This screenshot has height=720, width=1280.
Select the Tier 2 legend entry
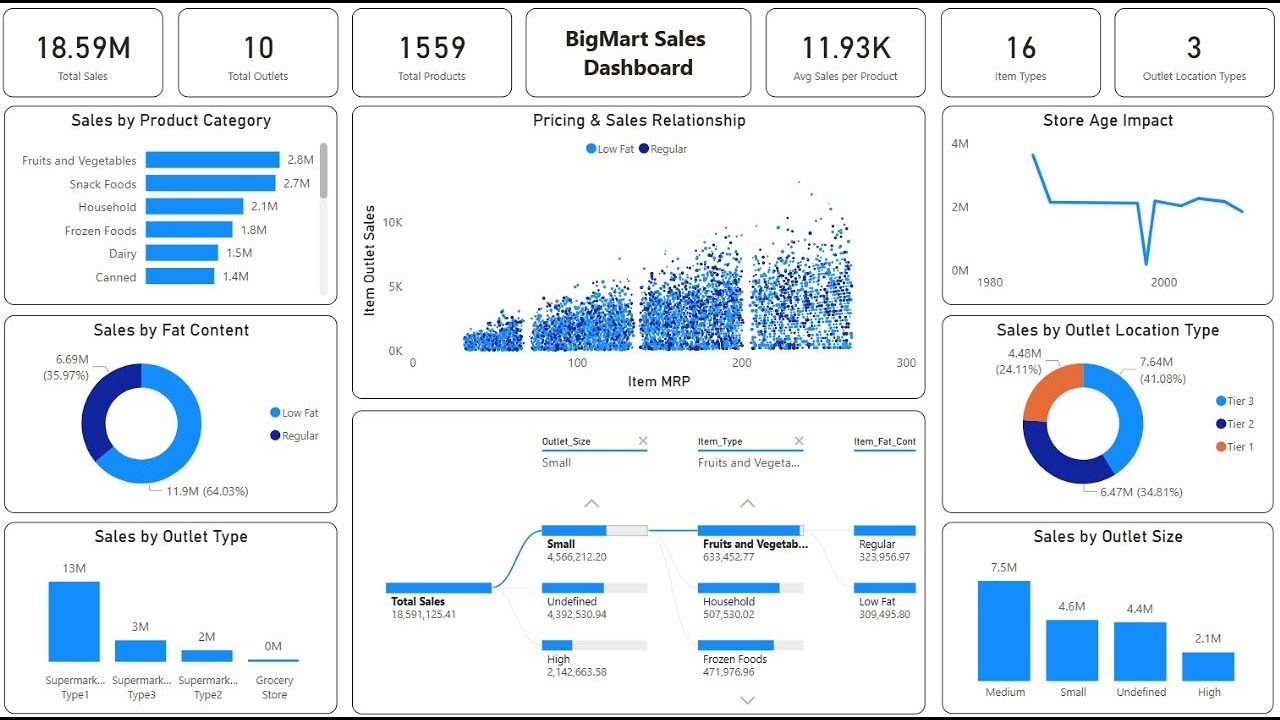coord(1235,424)
